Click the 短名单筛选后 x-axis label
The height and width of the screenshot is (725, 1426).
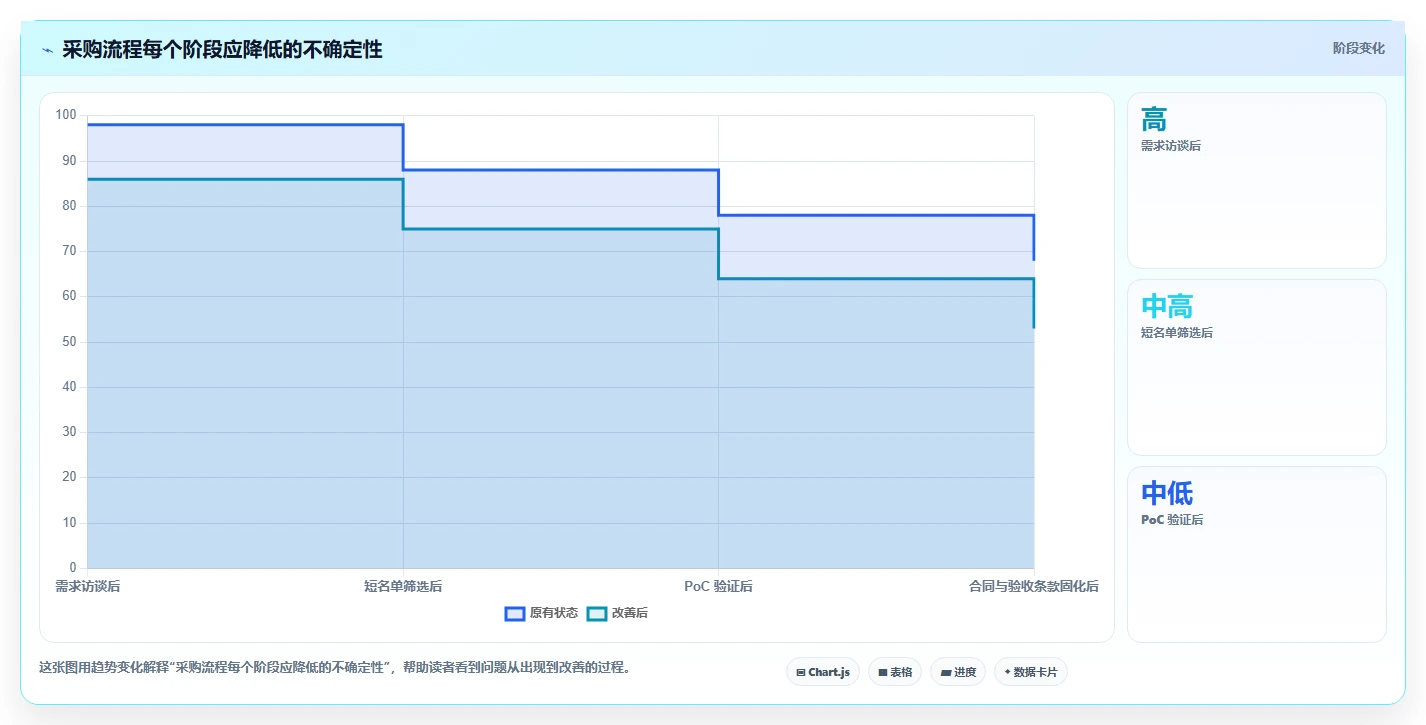point(403,587)
